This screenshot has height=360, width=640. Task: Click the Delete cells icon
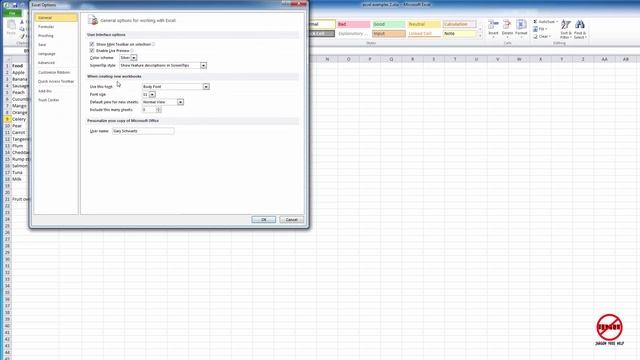click(507, 24)
